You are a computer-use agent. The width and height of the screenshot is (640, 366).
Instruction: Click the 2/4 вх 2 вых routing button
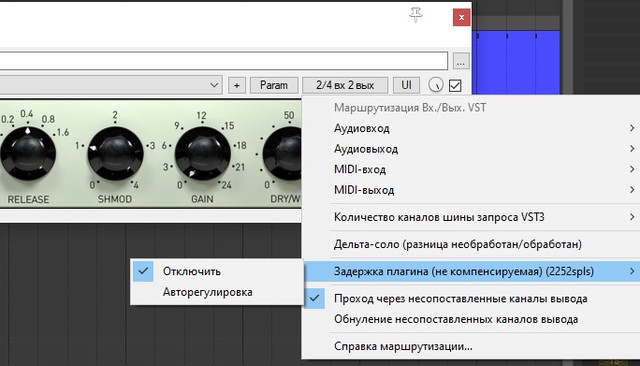tap(345, 85)
